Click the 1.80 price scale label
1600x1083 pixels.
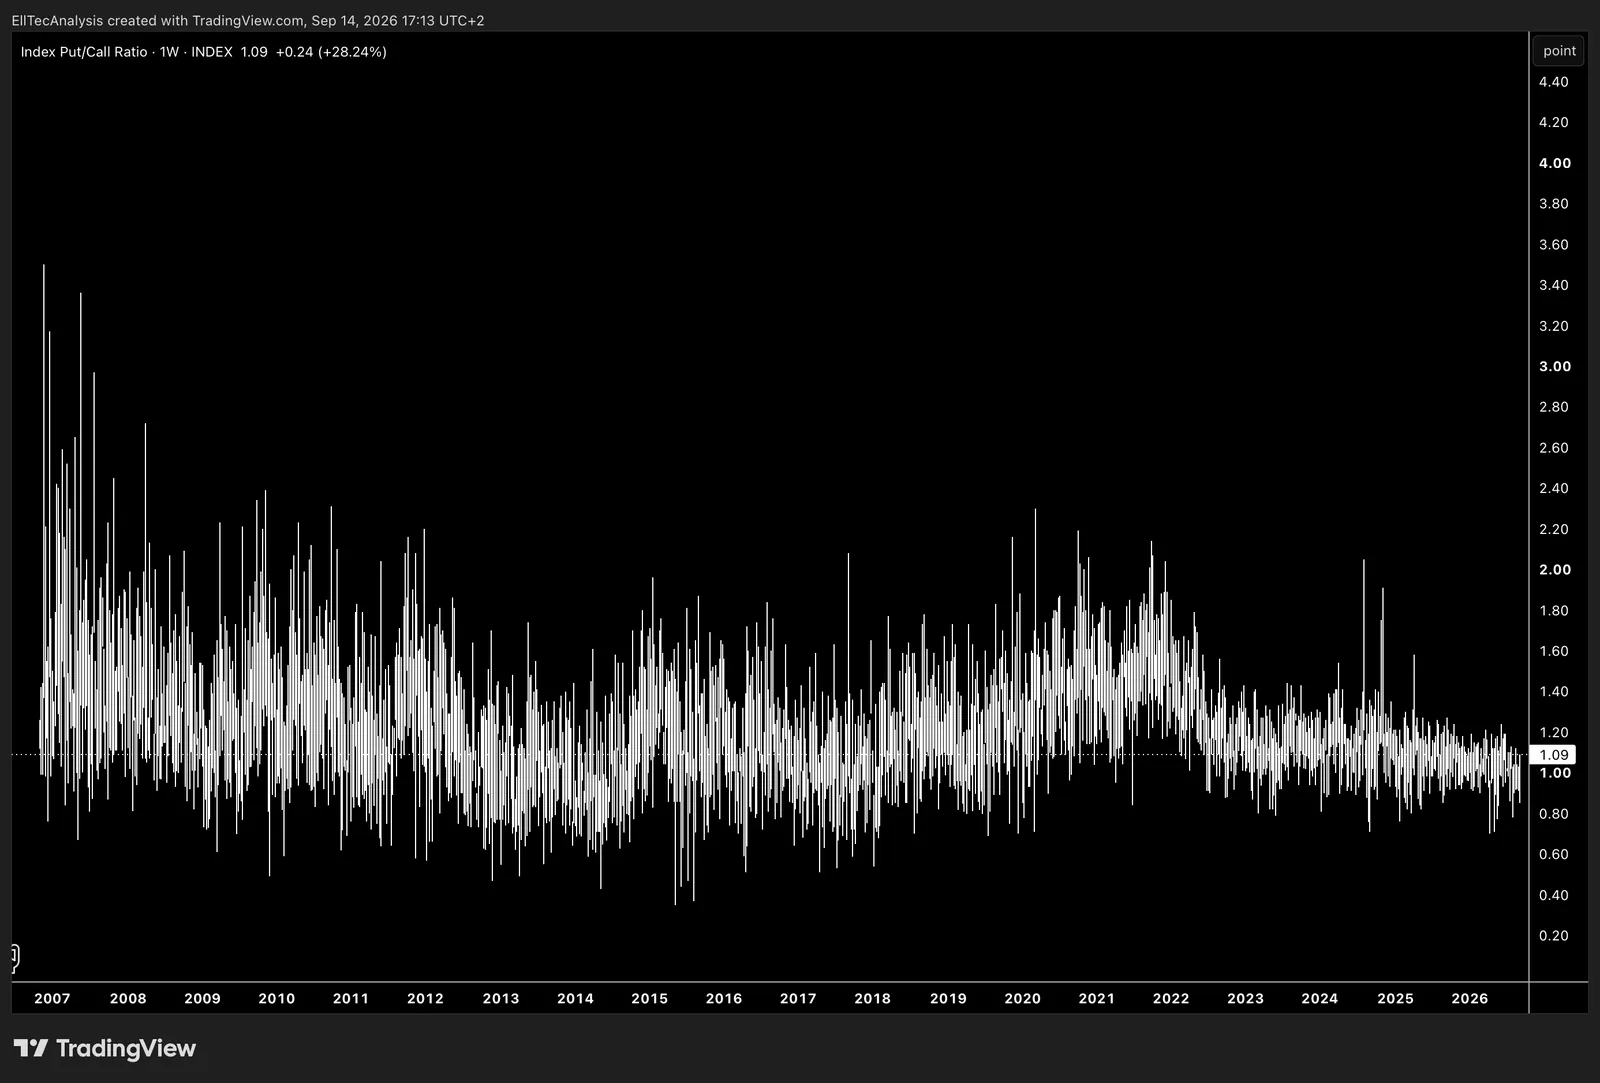tap(1554, 610)
